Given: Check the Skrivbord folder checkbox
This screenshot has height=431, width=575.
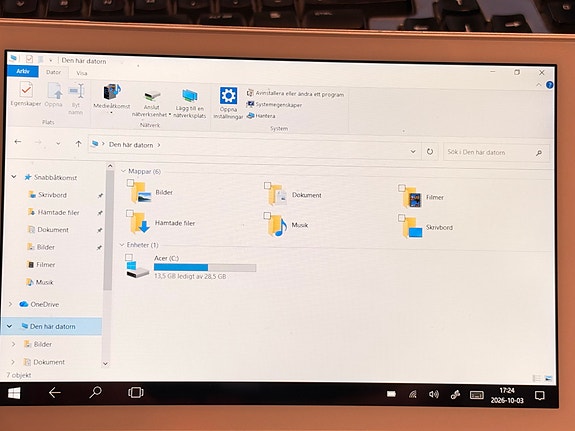Looking at the screenshot, I should pos(402,218).
